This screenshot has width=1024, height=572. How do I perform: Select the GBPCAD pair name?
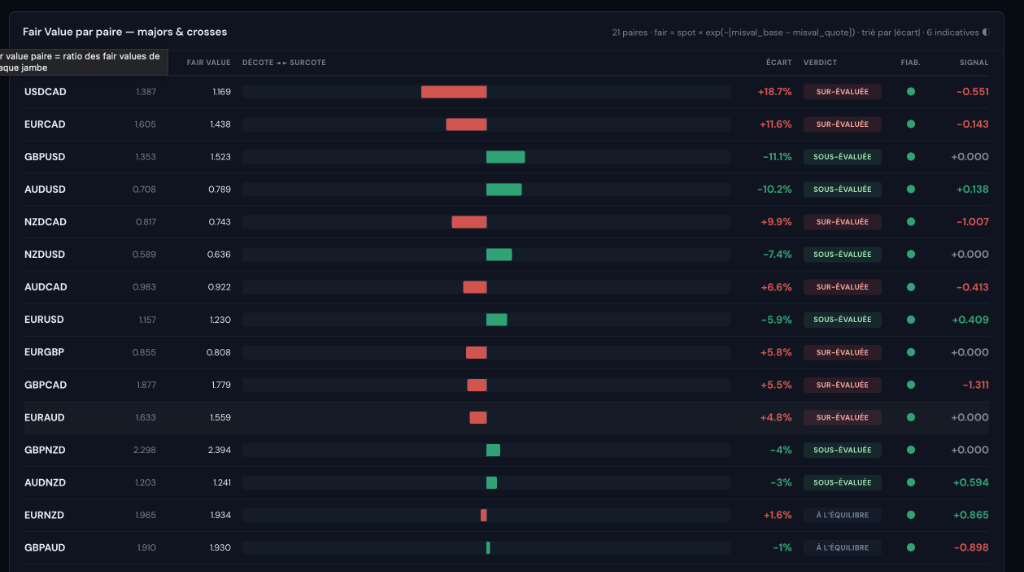tap(45, 385)
